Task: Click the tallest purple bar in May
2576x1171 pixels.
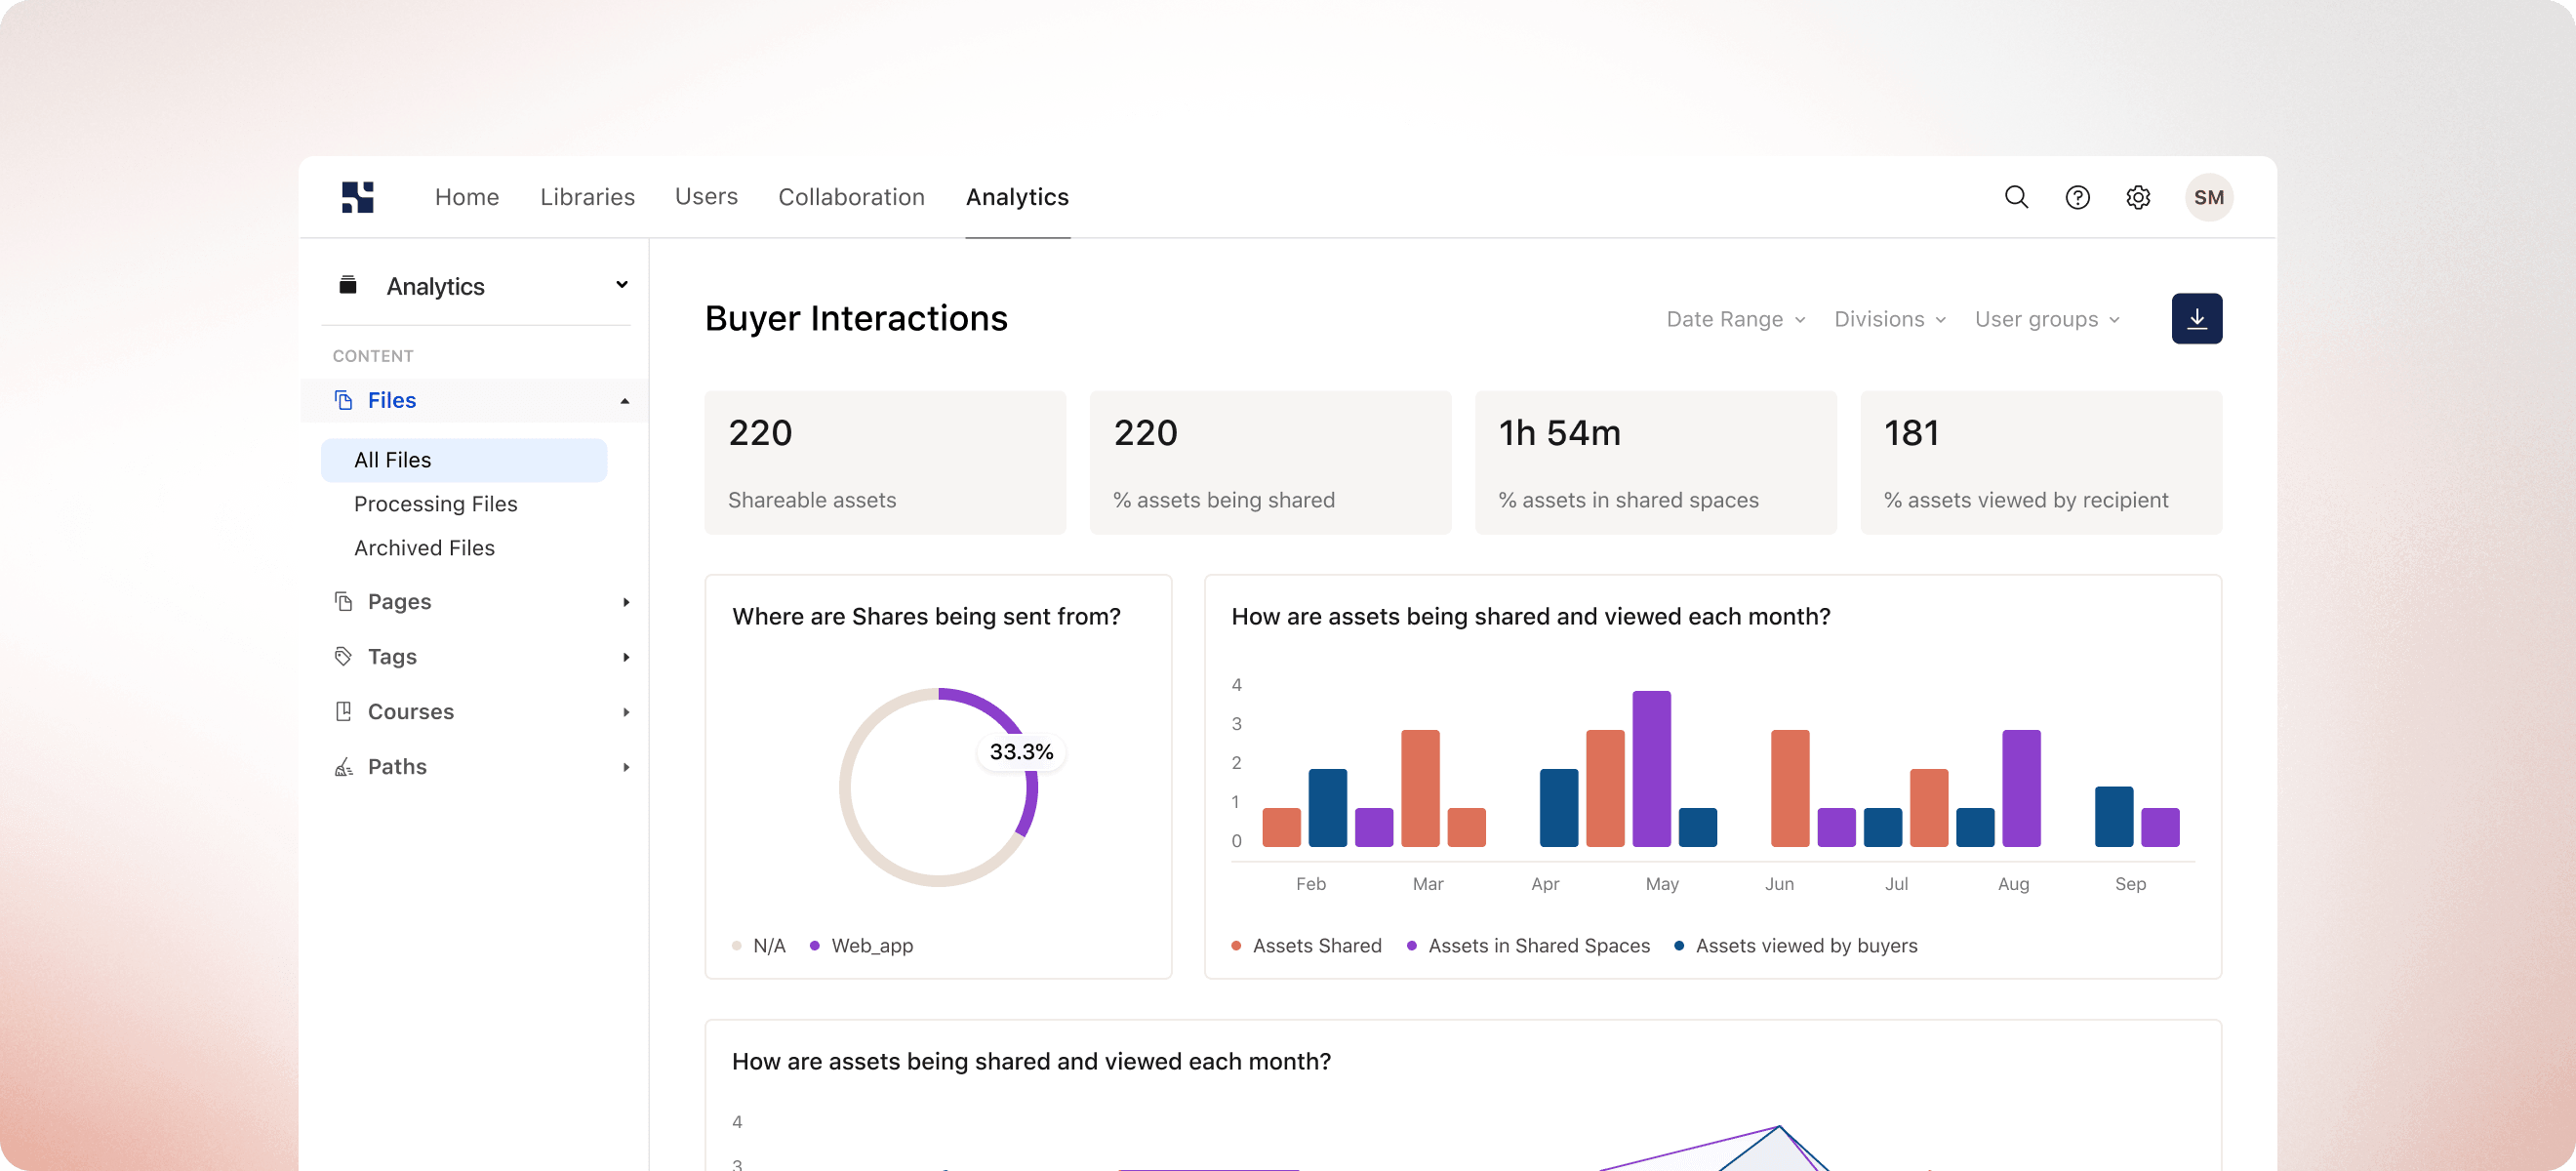Action: [x=1651, y=768]
